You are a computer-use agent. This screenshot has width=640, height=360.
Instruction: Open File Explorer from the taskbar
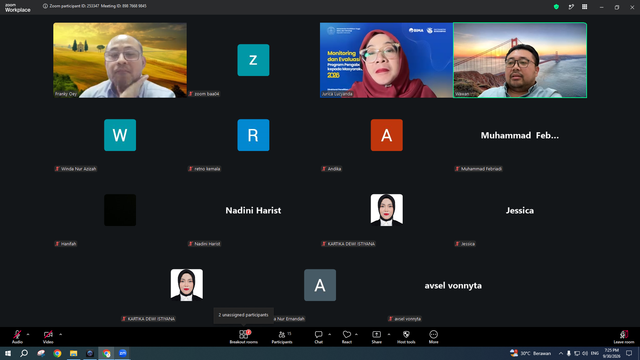(73, 353)
